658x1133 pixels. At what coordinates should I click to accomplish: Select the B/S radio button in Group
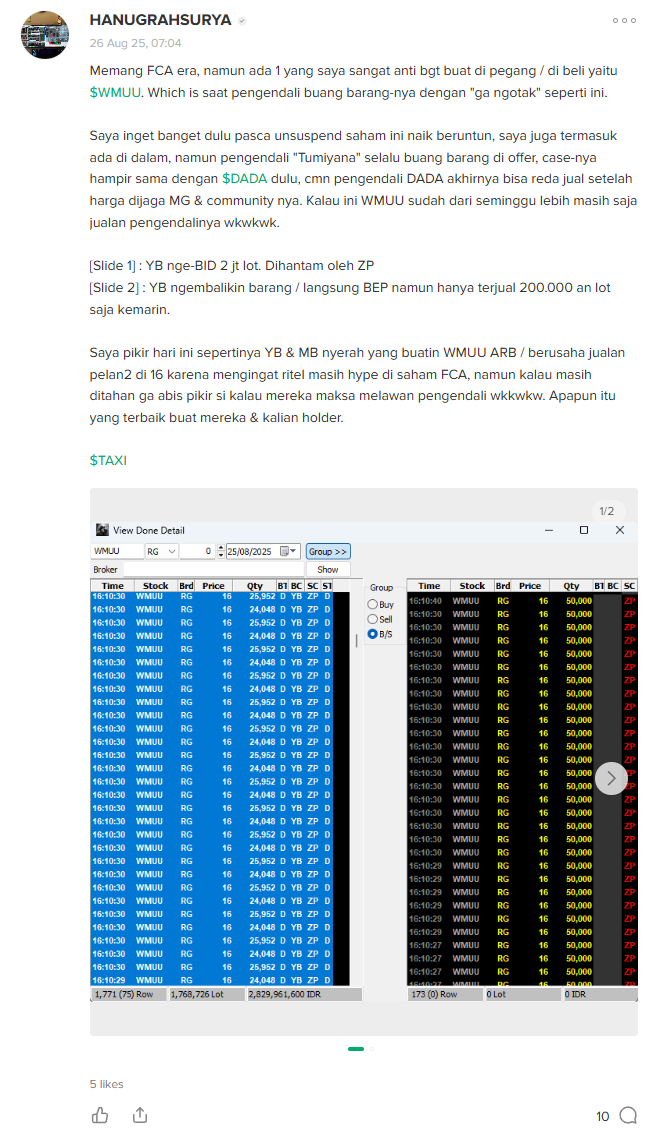point(373,634)
